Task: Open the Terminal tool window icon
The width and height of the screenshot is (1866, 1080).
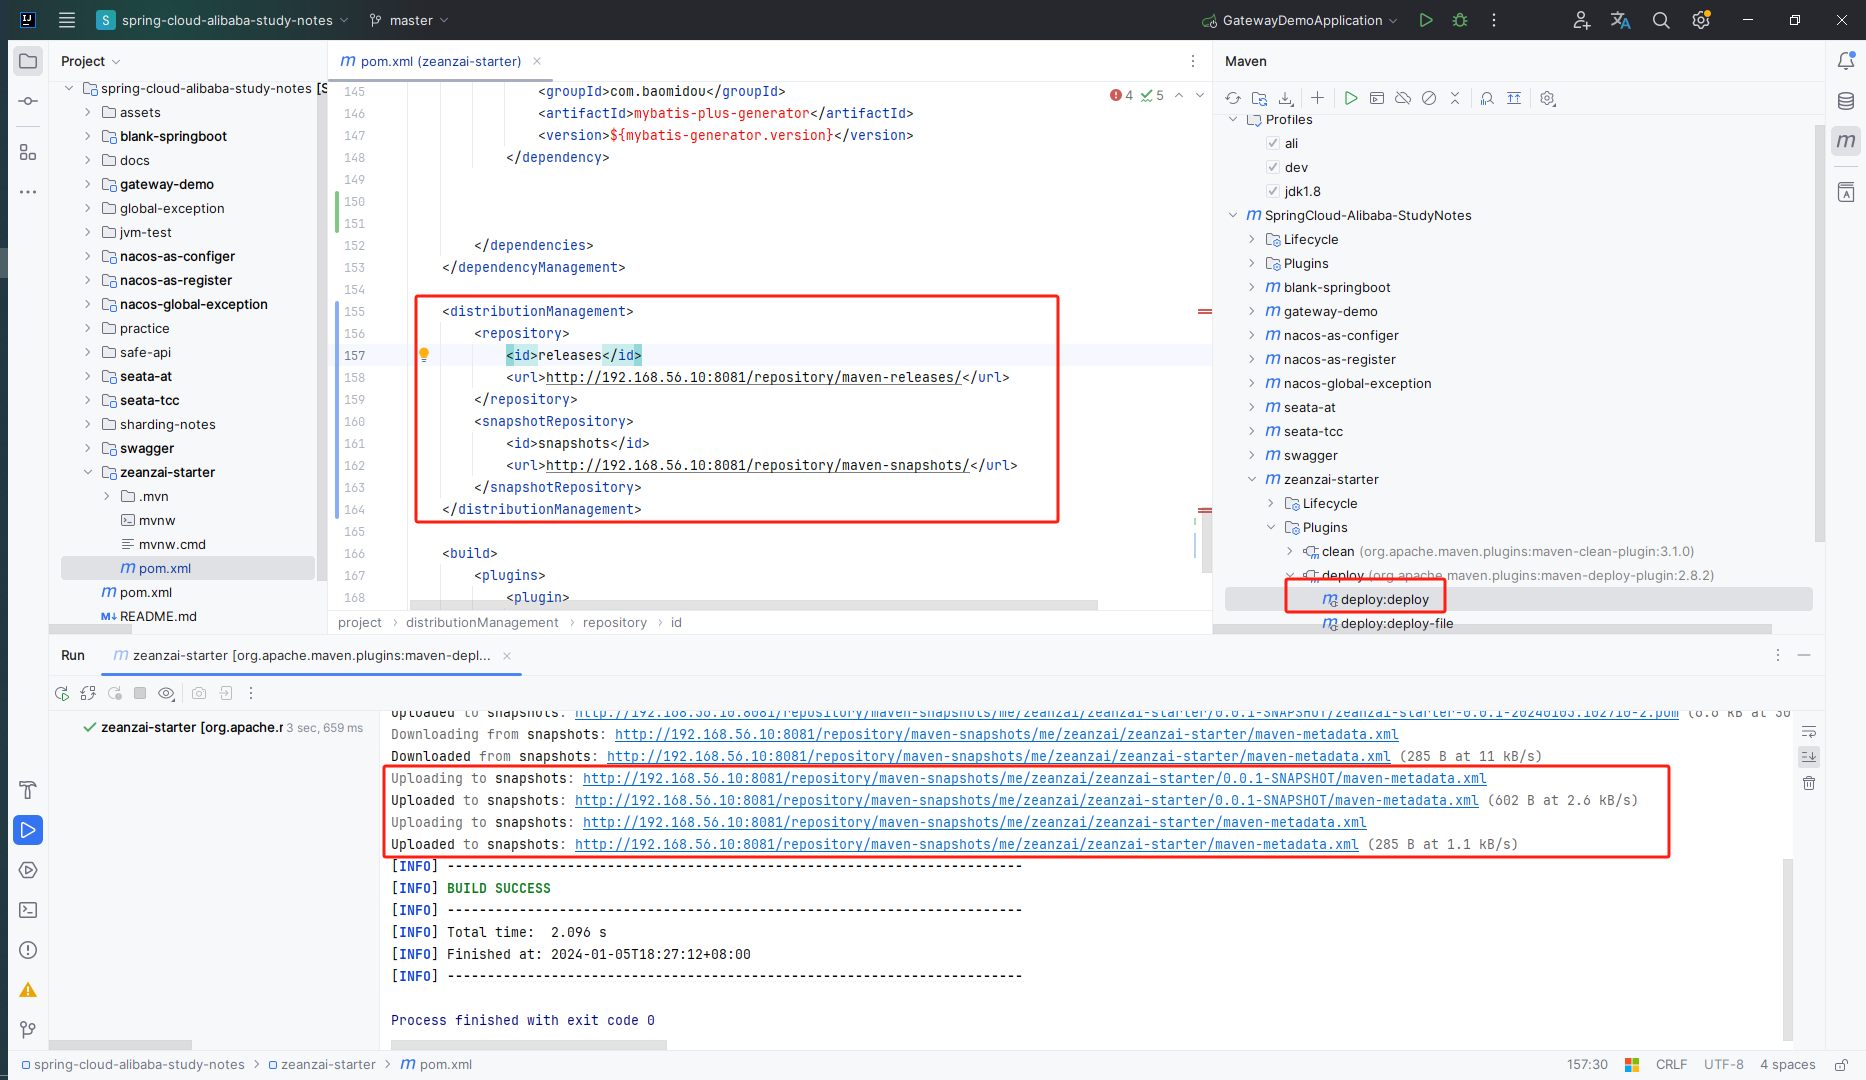Action: [x=28, y=910]
